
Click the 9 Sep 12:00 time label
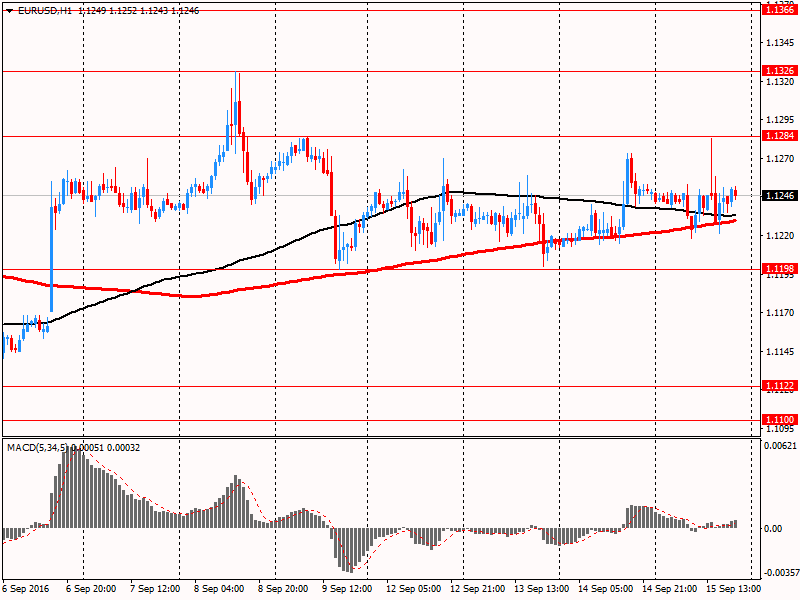click(x=347, y=589)
